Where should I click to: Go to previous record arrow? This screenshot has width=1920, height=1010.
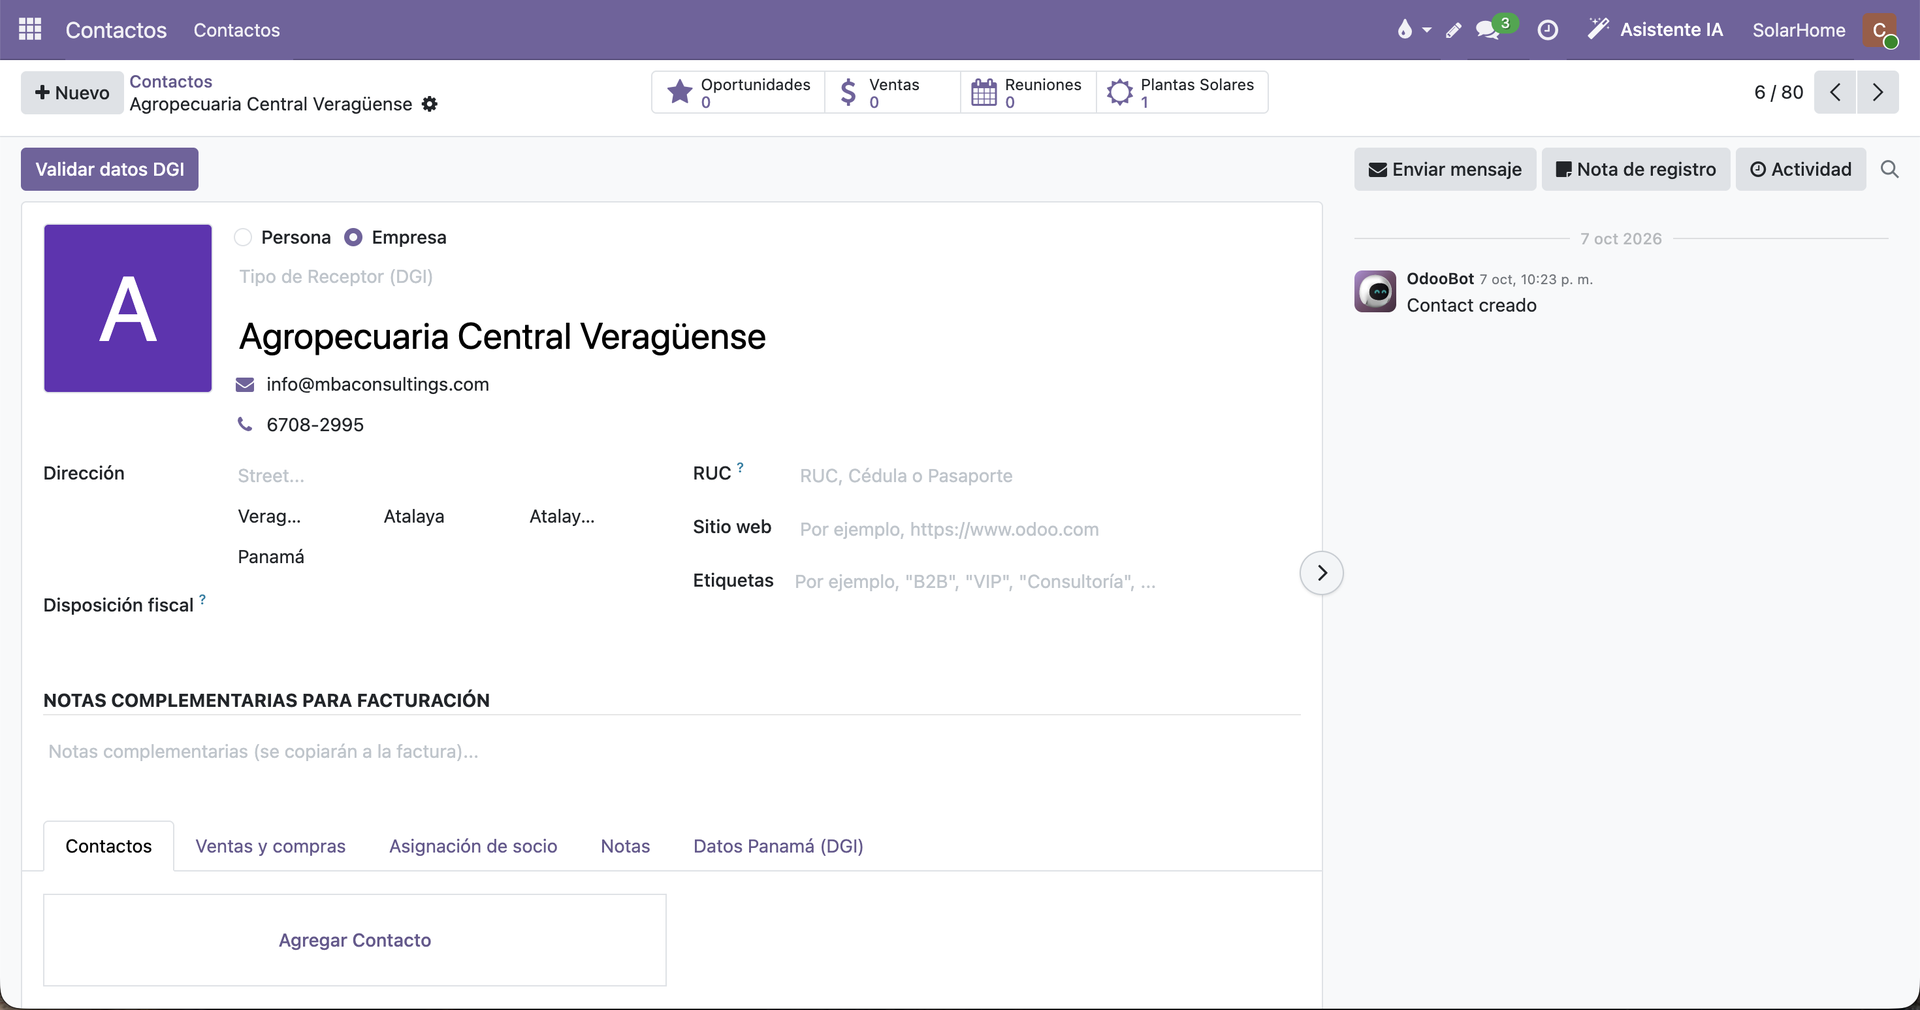coord(1835,92)
